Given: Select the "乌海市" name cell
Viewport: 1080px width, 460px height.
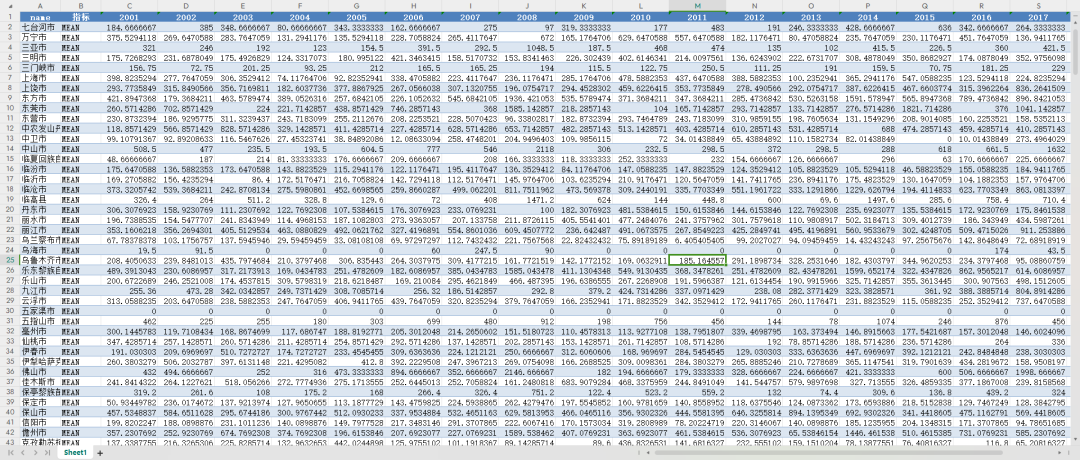Looking at the screenshot, I should (x=39, y=251).
